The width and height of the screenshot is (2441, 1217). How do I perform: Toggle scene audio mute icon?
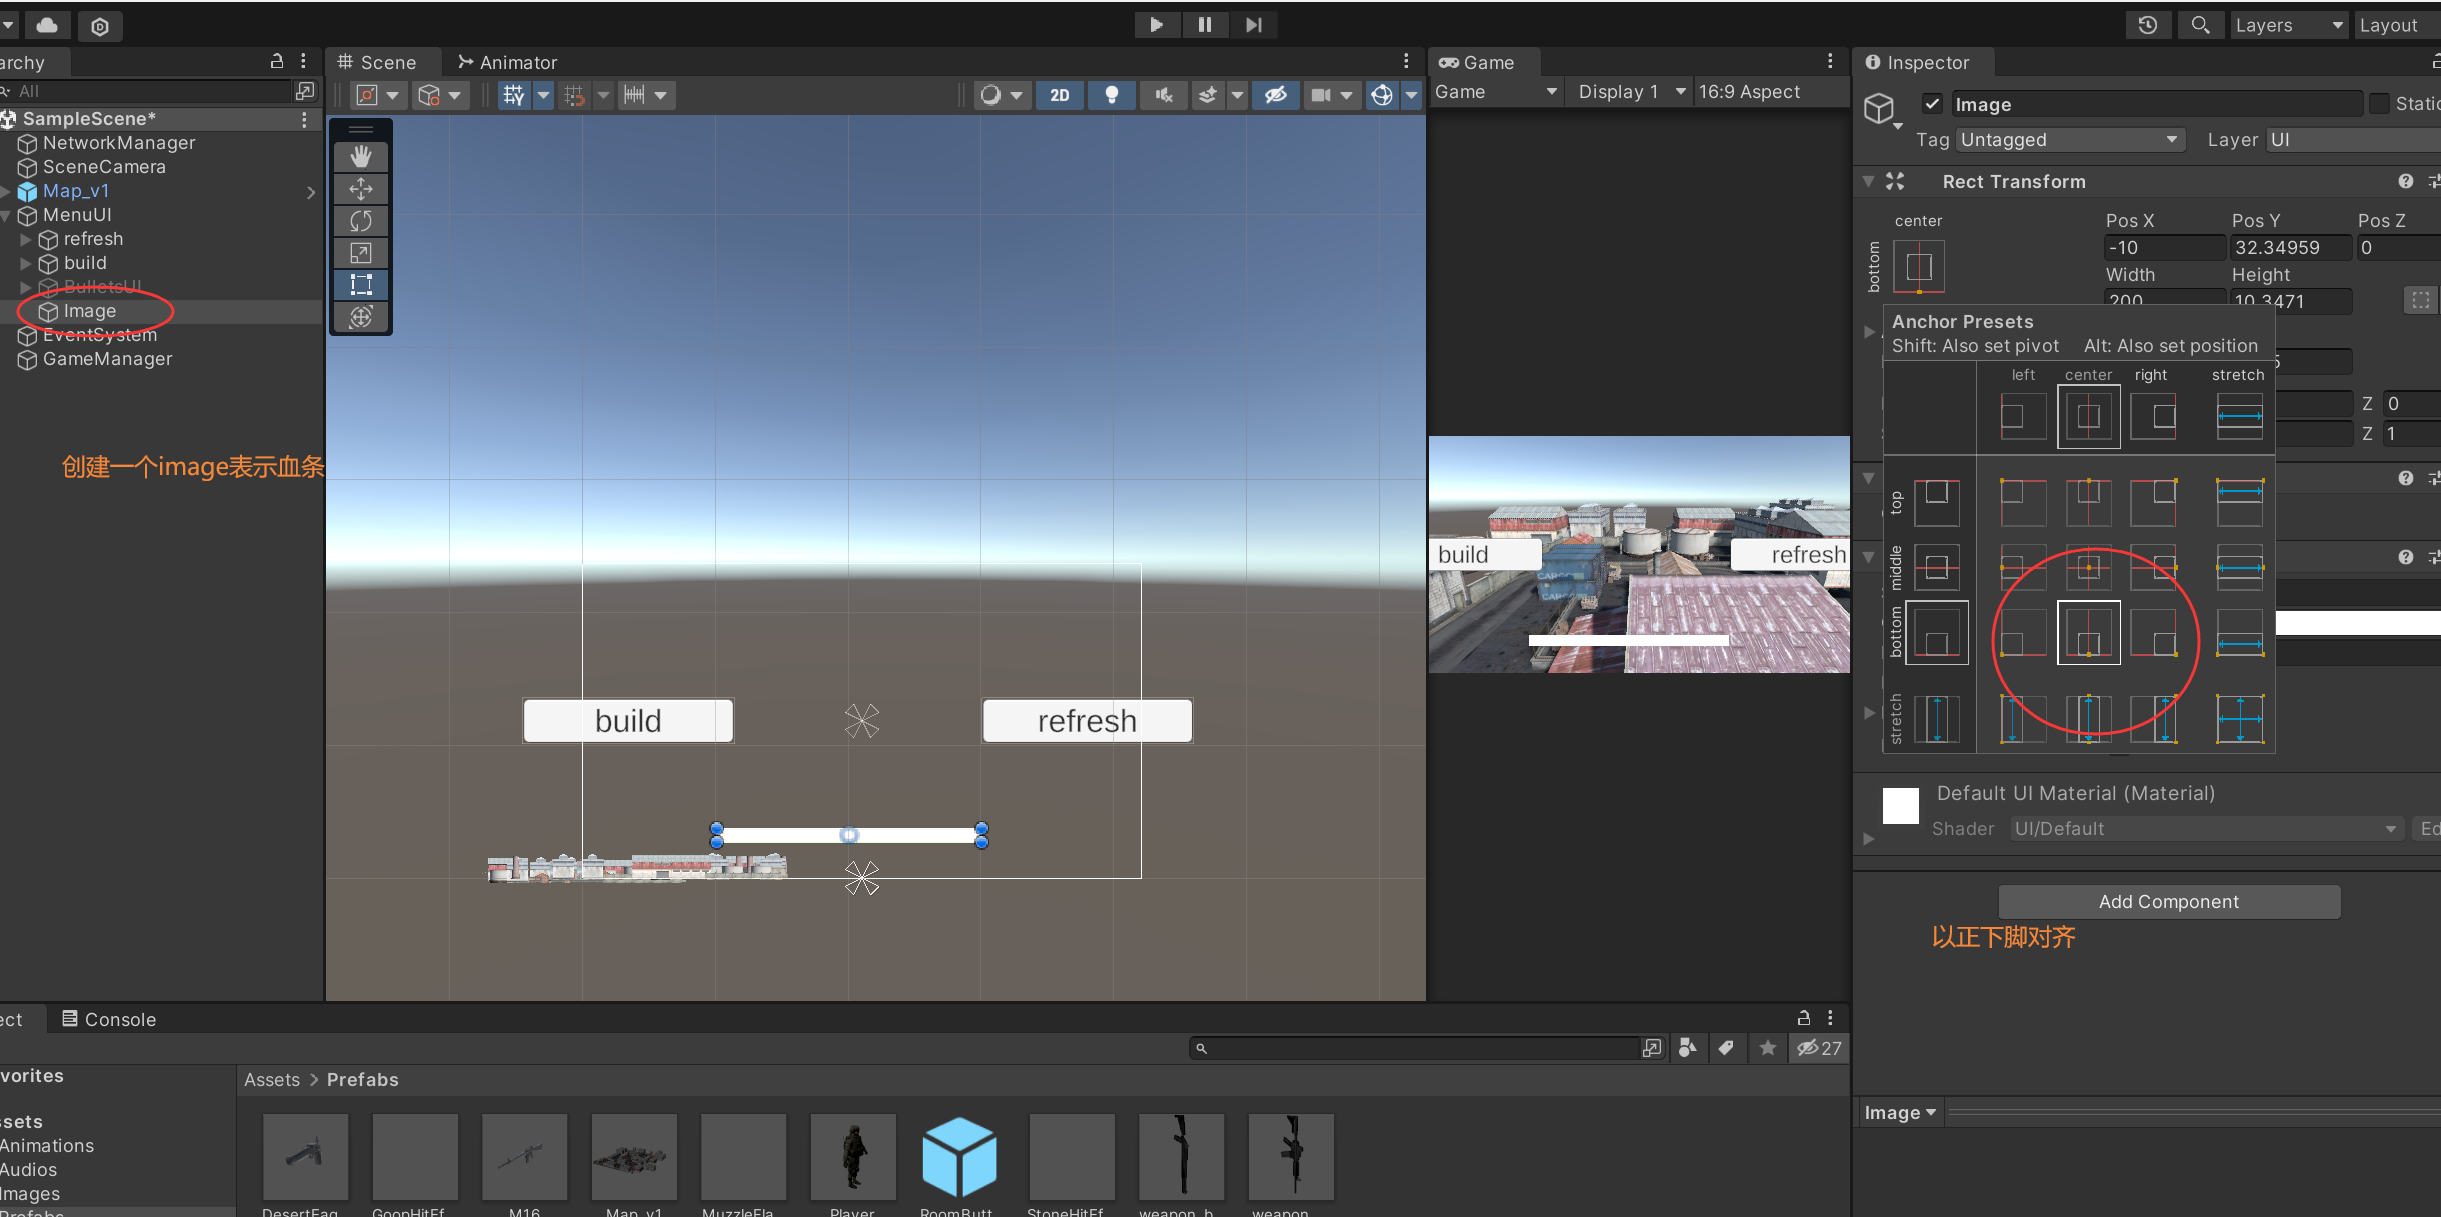point(1163,95)
